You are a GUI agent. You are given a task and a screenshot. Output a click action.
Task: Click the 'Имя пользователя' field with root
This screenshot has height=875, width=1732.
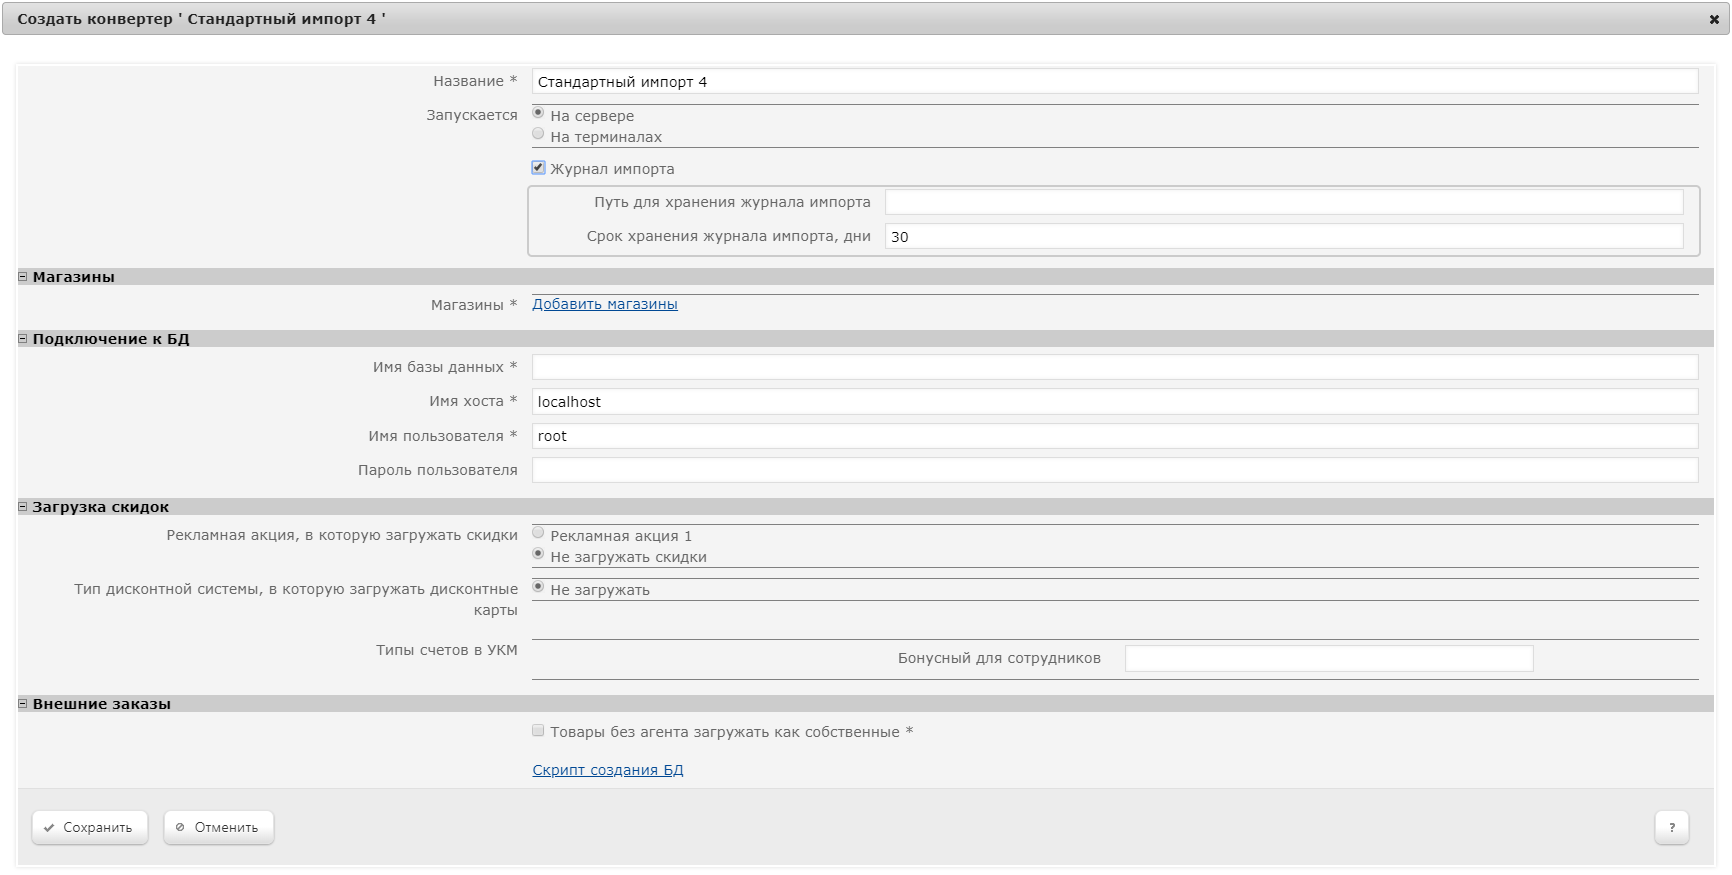pos(1115,436)
